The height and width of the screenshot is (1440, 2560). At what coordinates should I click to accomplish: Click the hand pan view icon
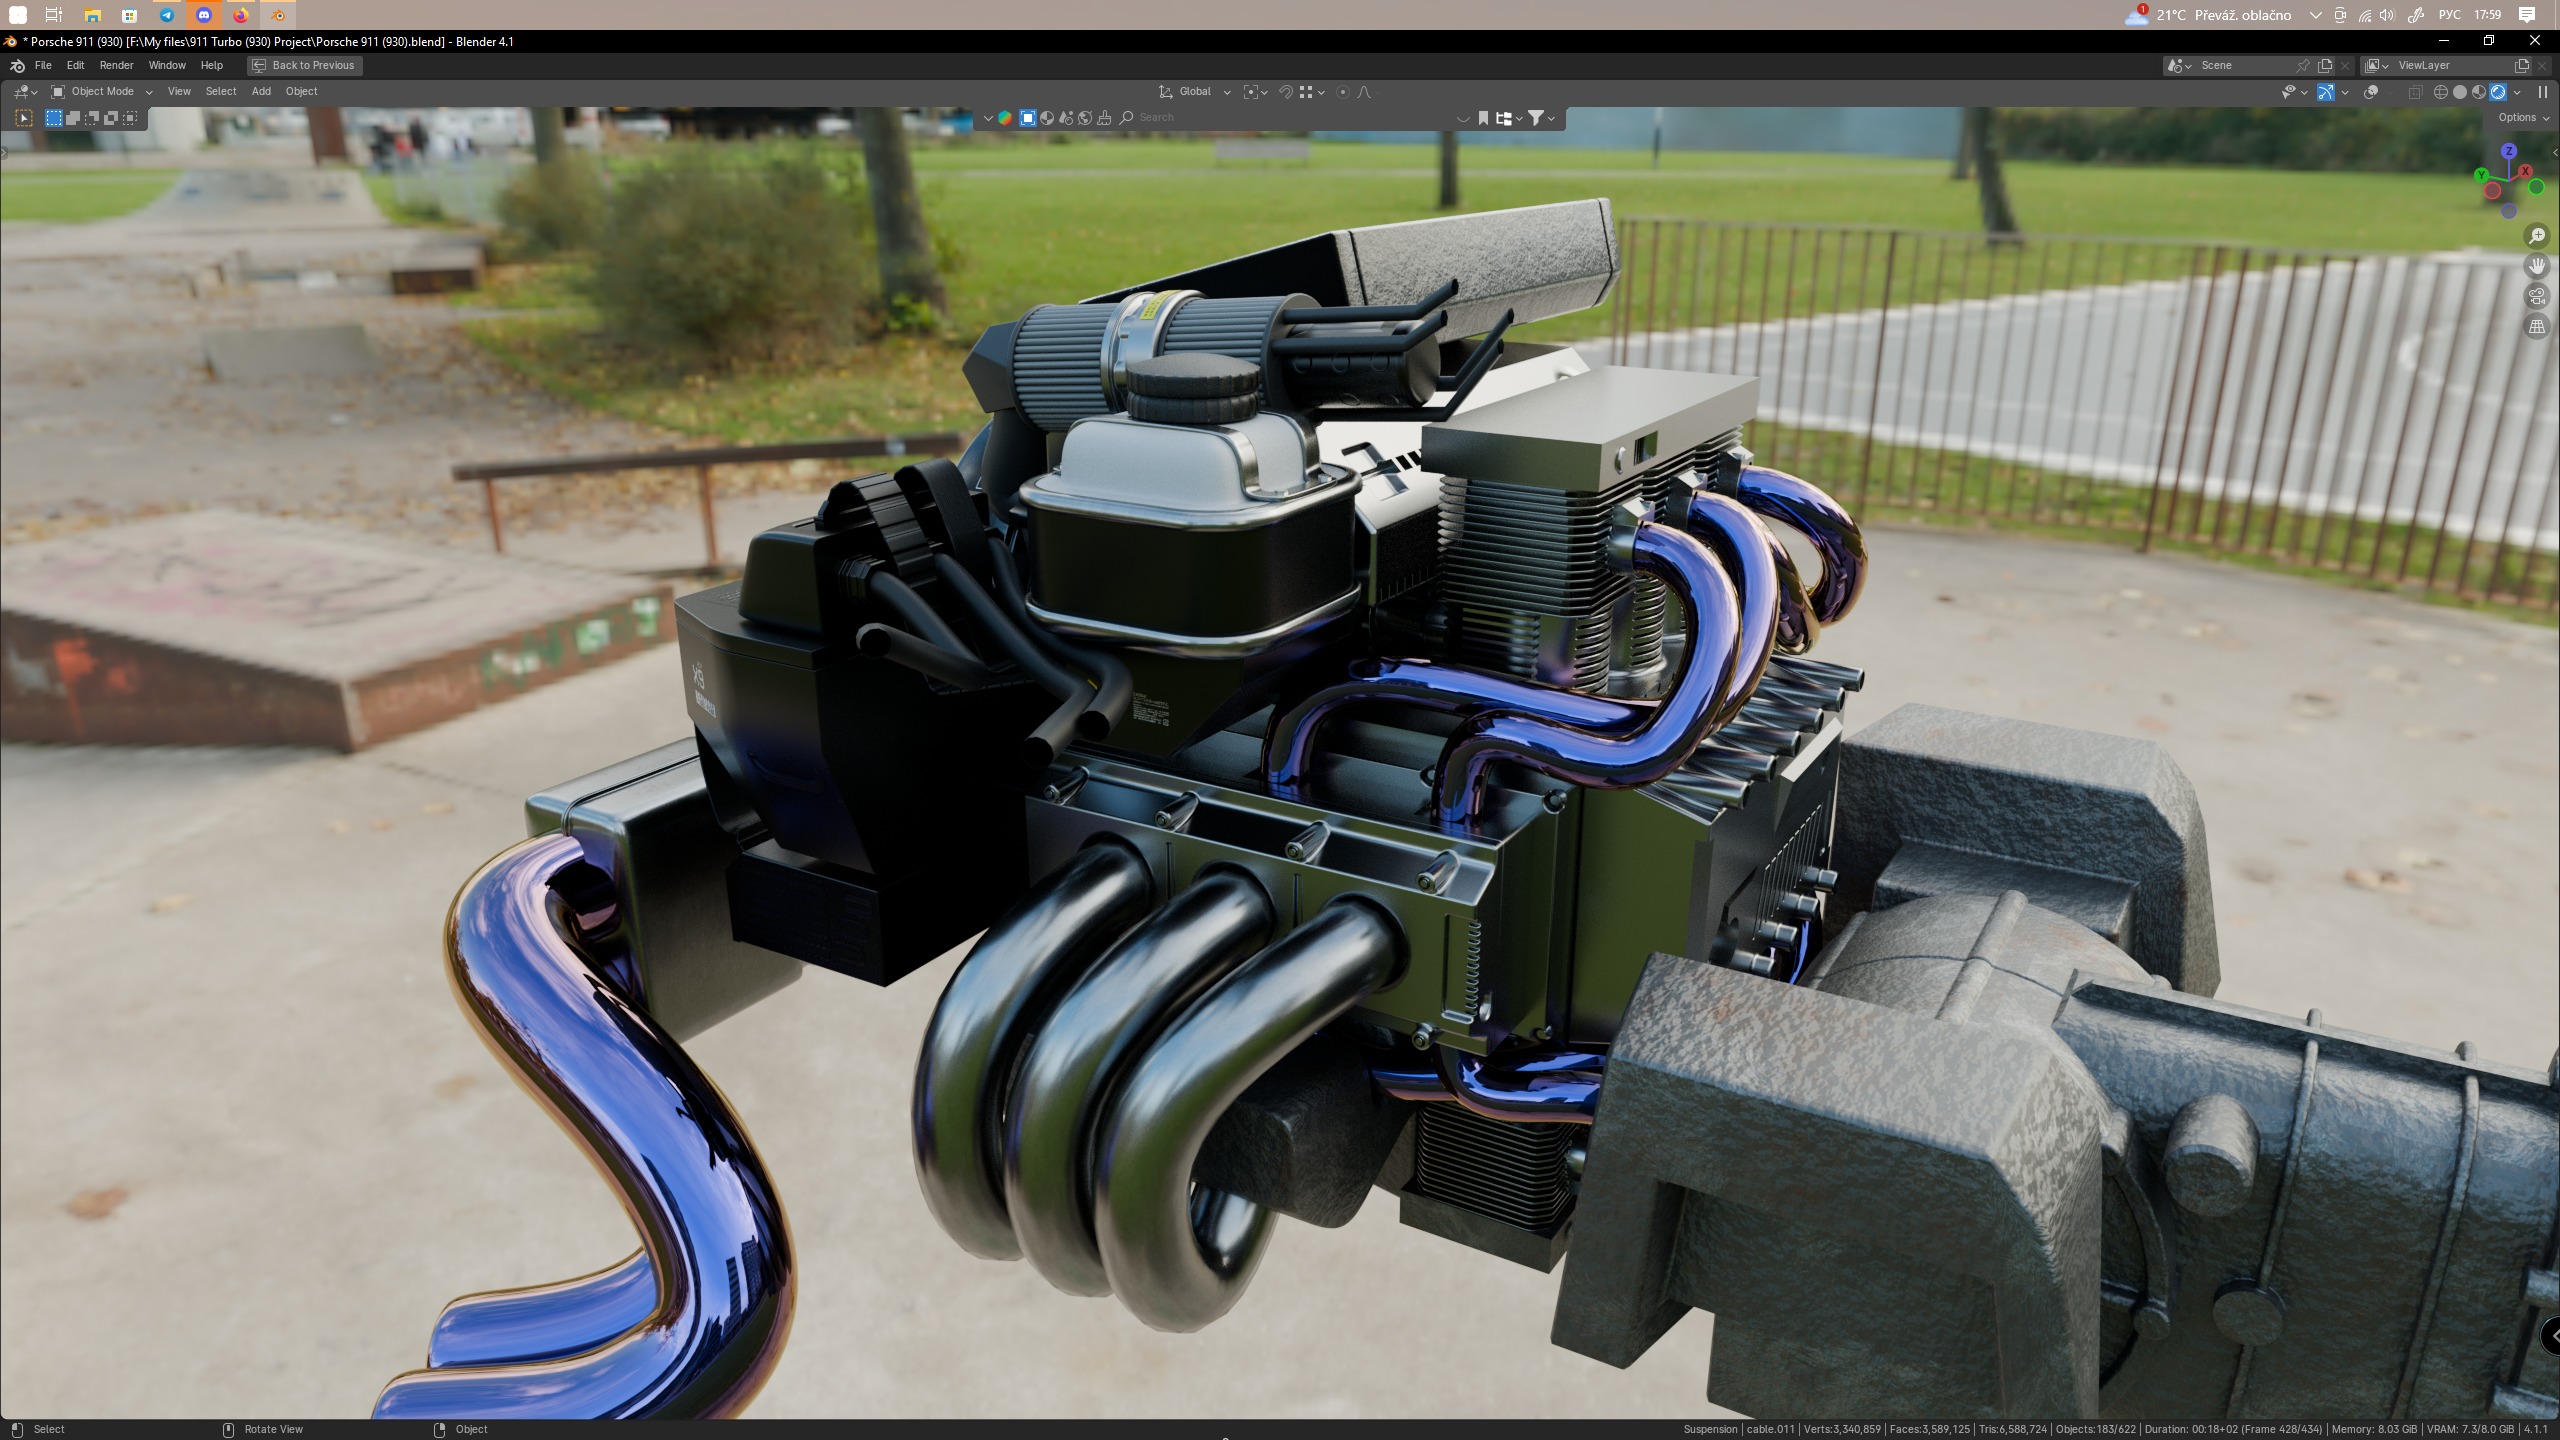[2537, 266]
